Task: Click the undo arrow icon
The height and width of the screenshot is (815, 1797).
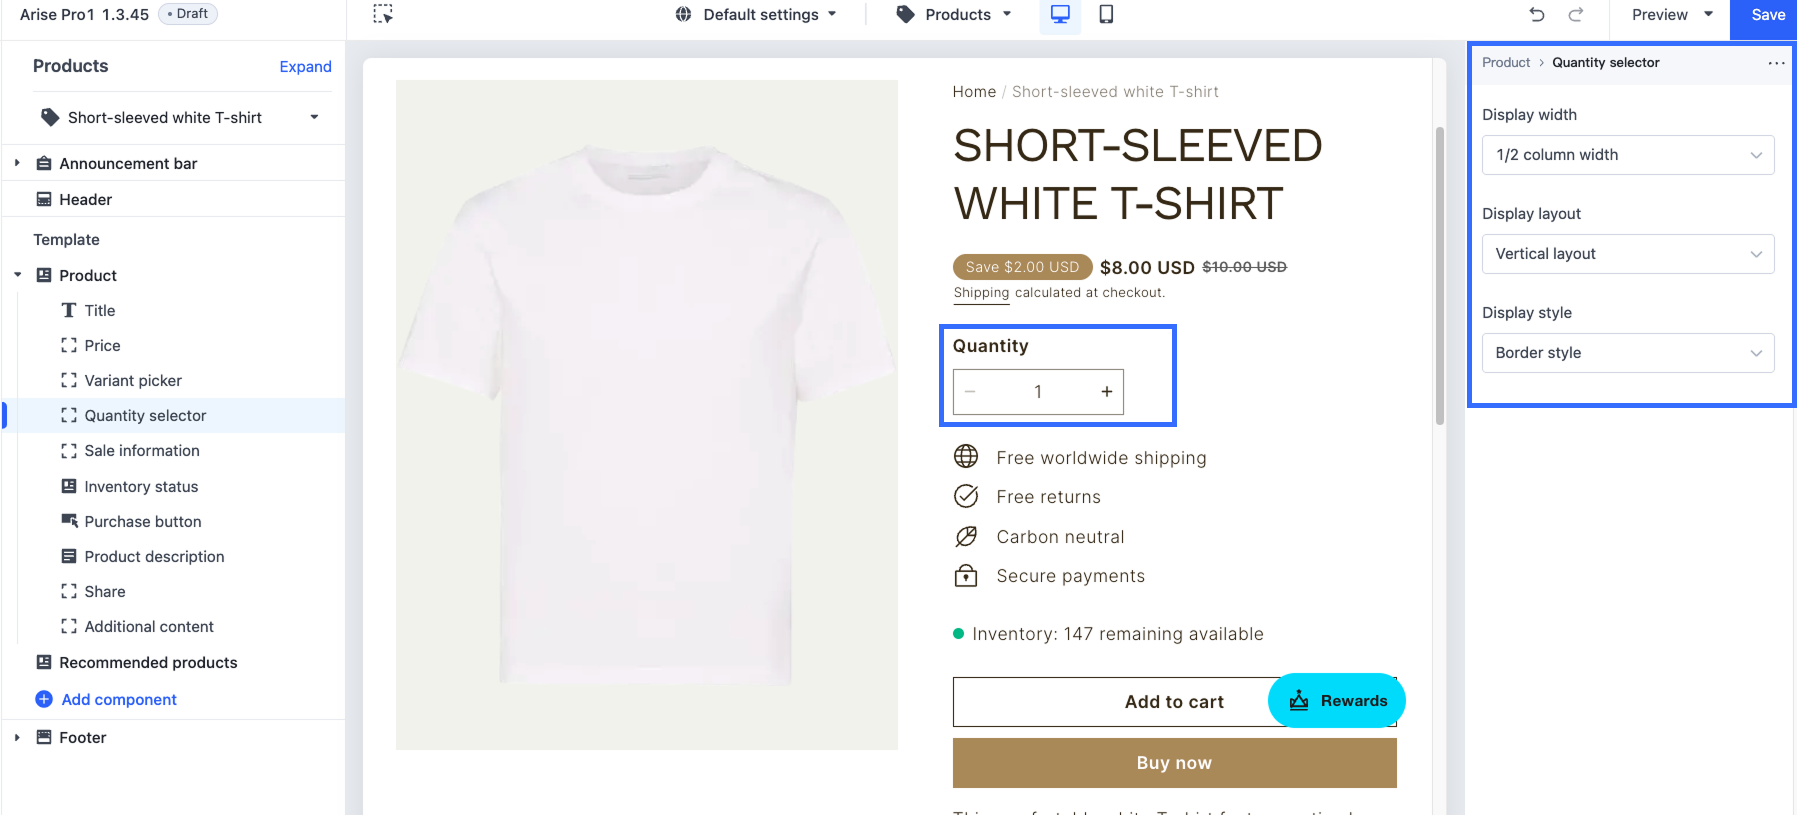Action: point(1537,15)
